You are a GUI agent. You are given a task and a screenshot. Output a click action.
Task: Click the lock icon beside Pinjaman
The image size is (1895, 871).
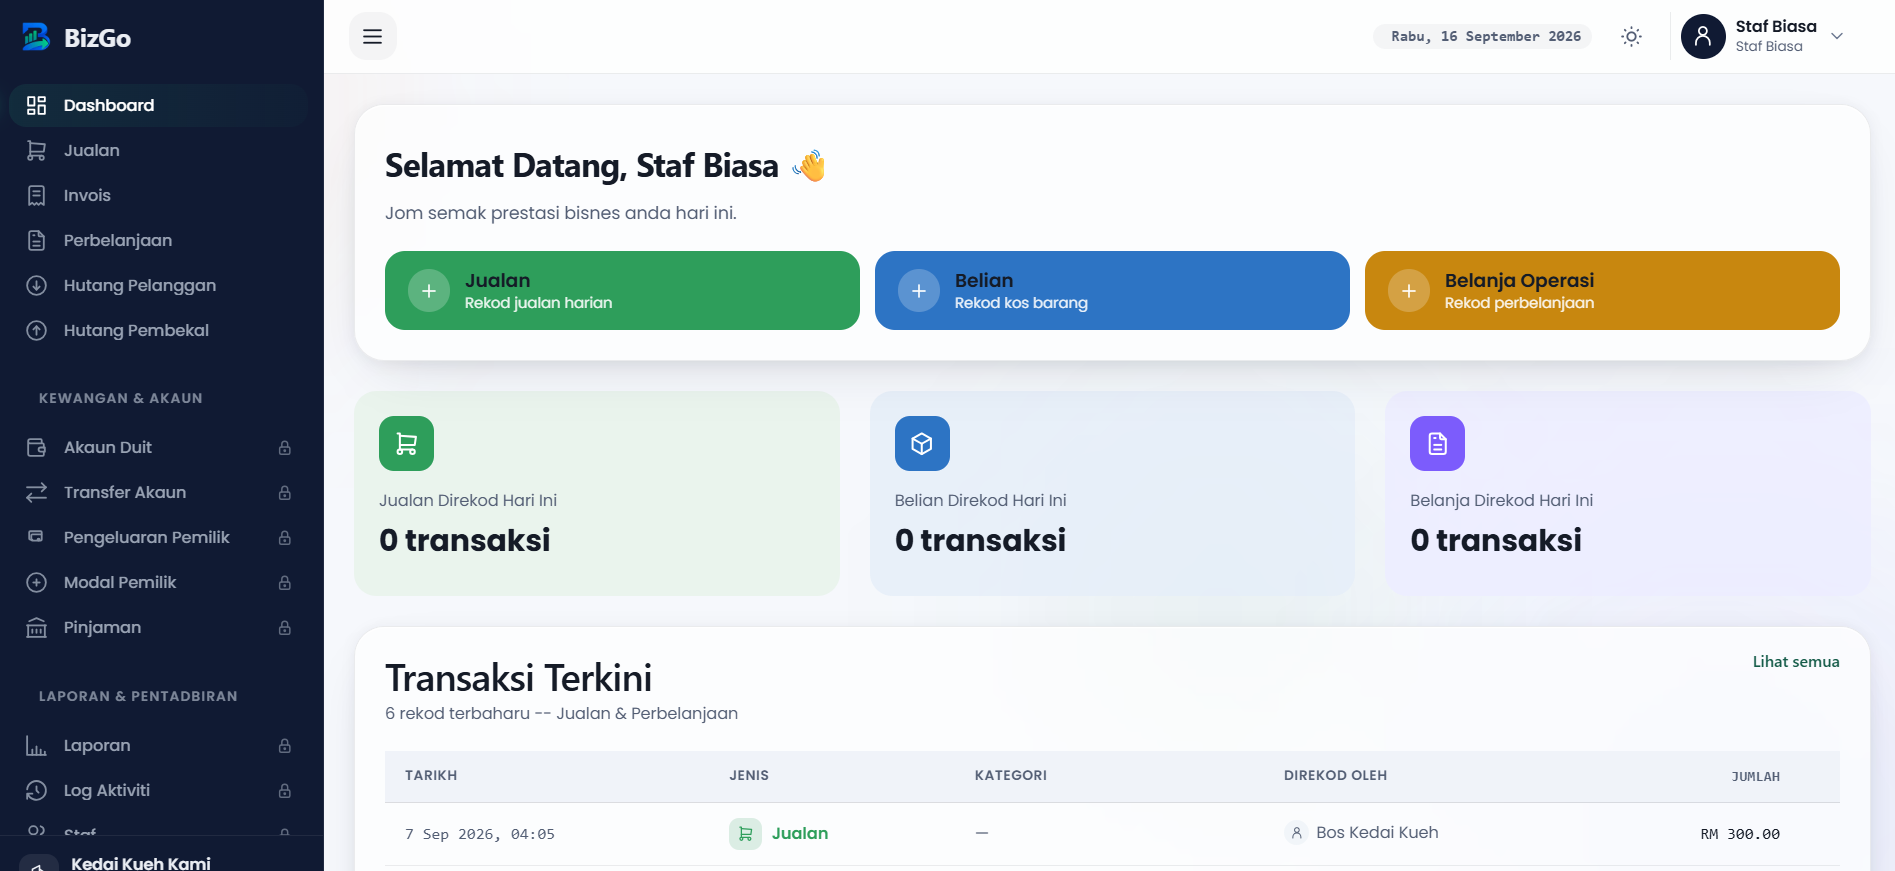coord(285,628)
